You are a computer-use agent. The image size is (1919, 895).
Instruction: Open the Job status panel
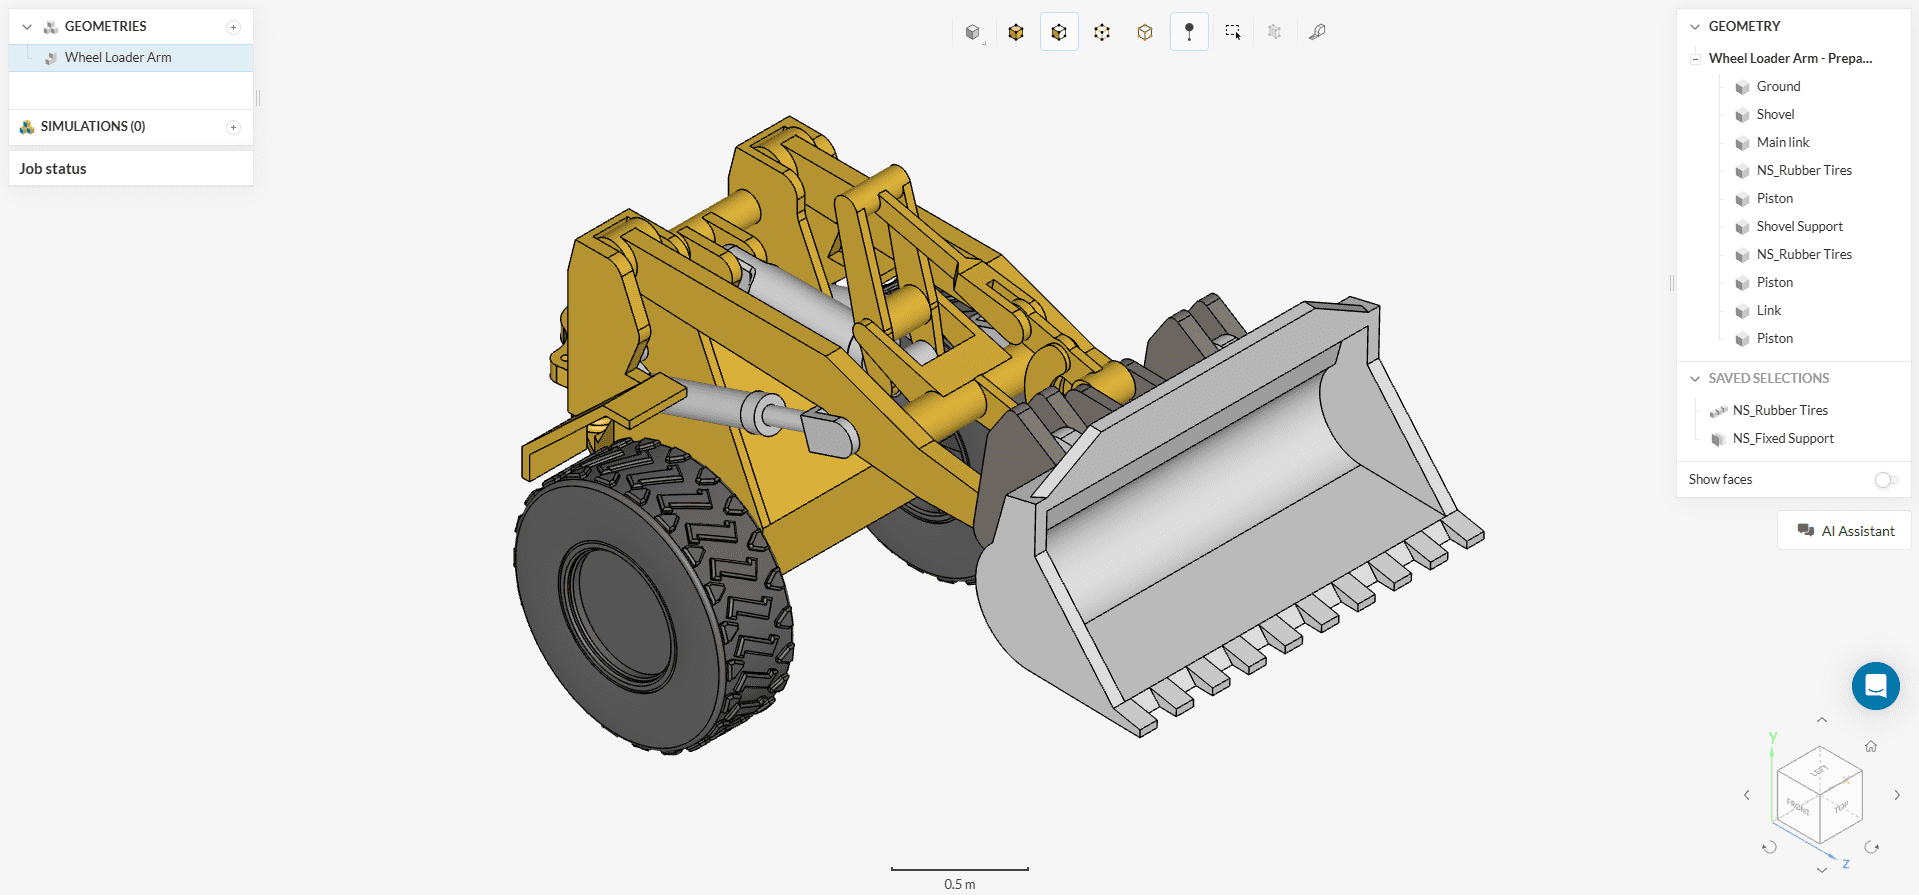click(53, 169)
